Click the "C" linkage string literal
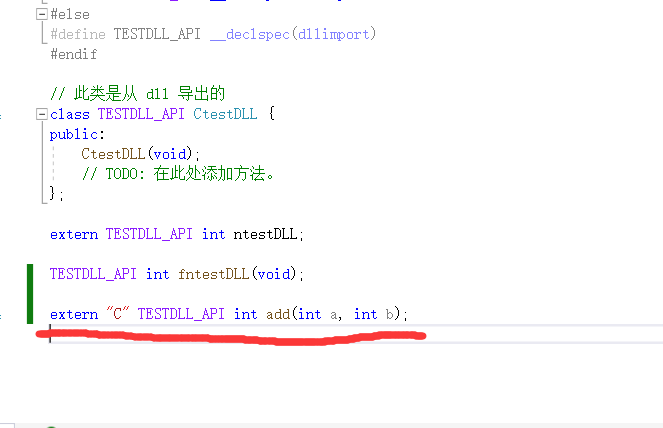The image size is (663, 428). pos(117,314)
